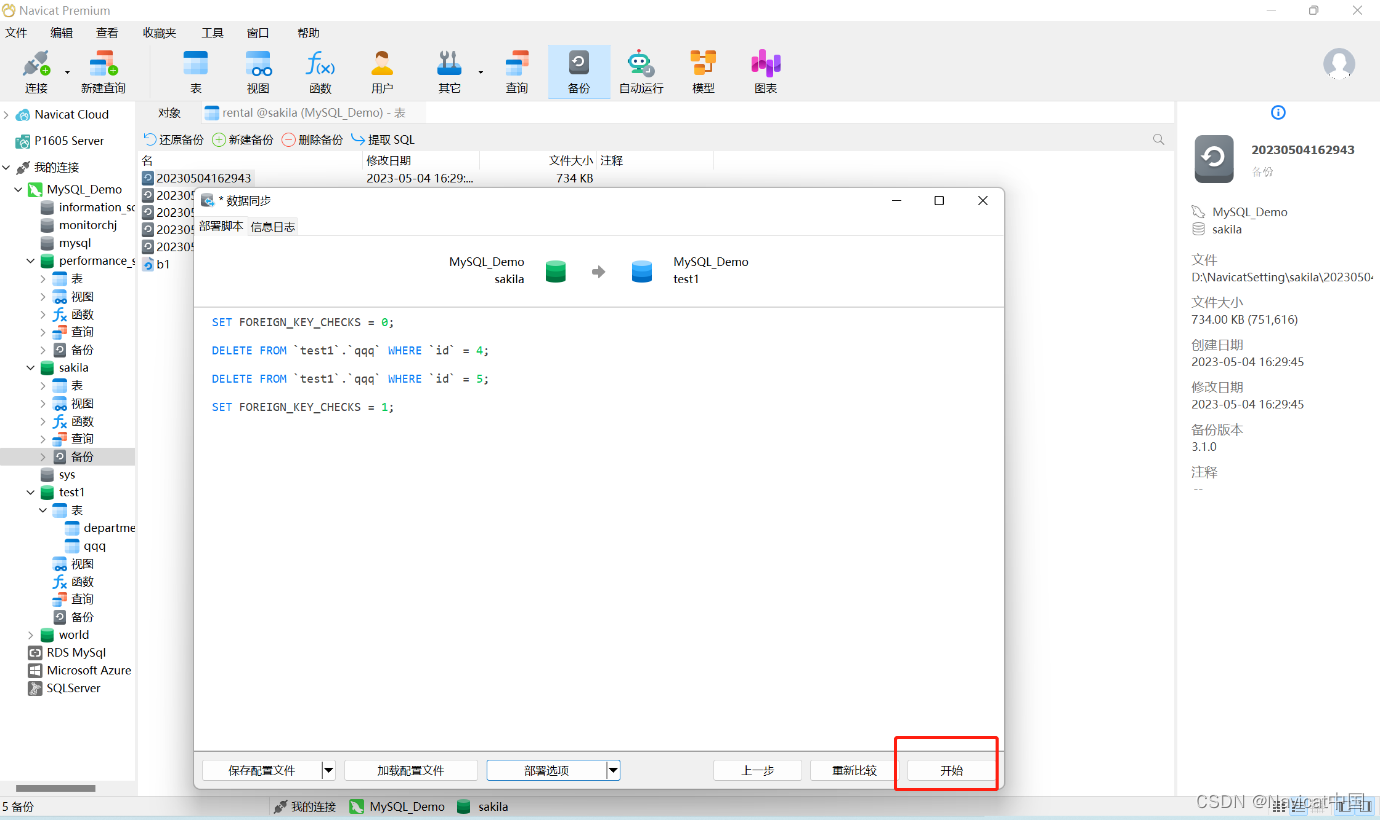The image size is (1380, 820).
Task: Collapse the test1 database node
Action: pos(31,493)
